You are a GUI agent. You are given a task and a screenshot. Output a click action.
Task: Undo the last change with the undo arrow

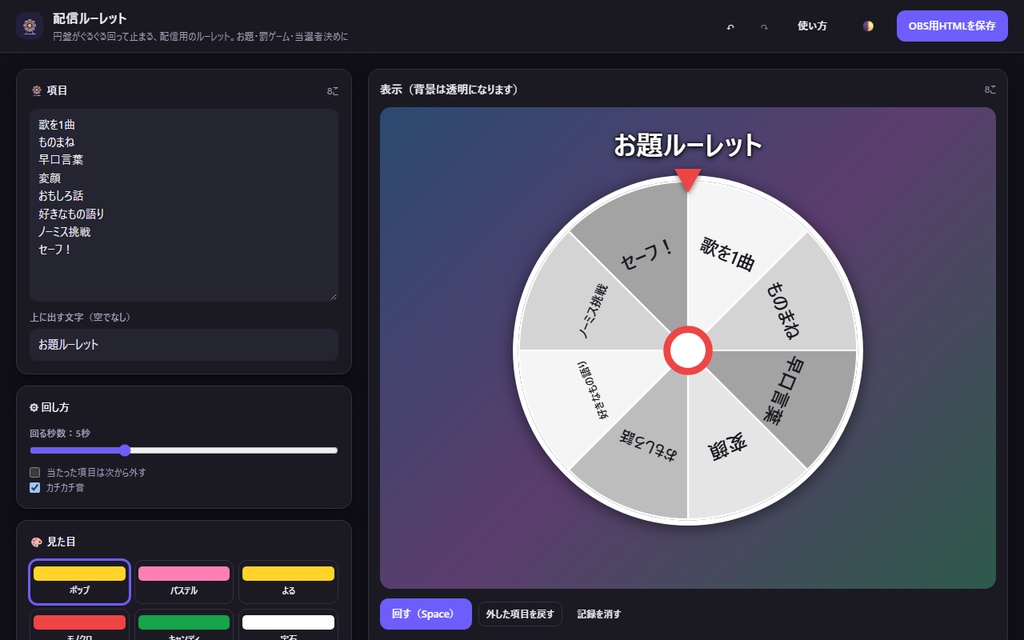pyautogui.click(x=730, y=26)
